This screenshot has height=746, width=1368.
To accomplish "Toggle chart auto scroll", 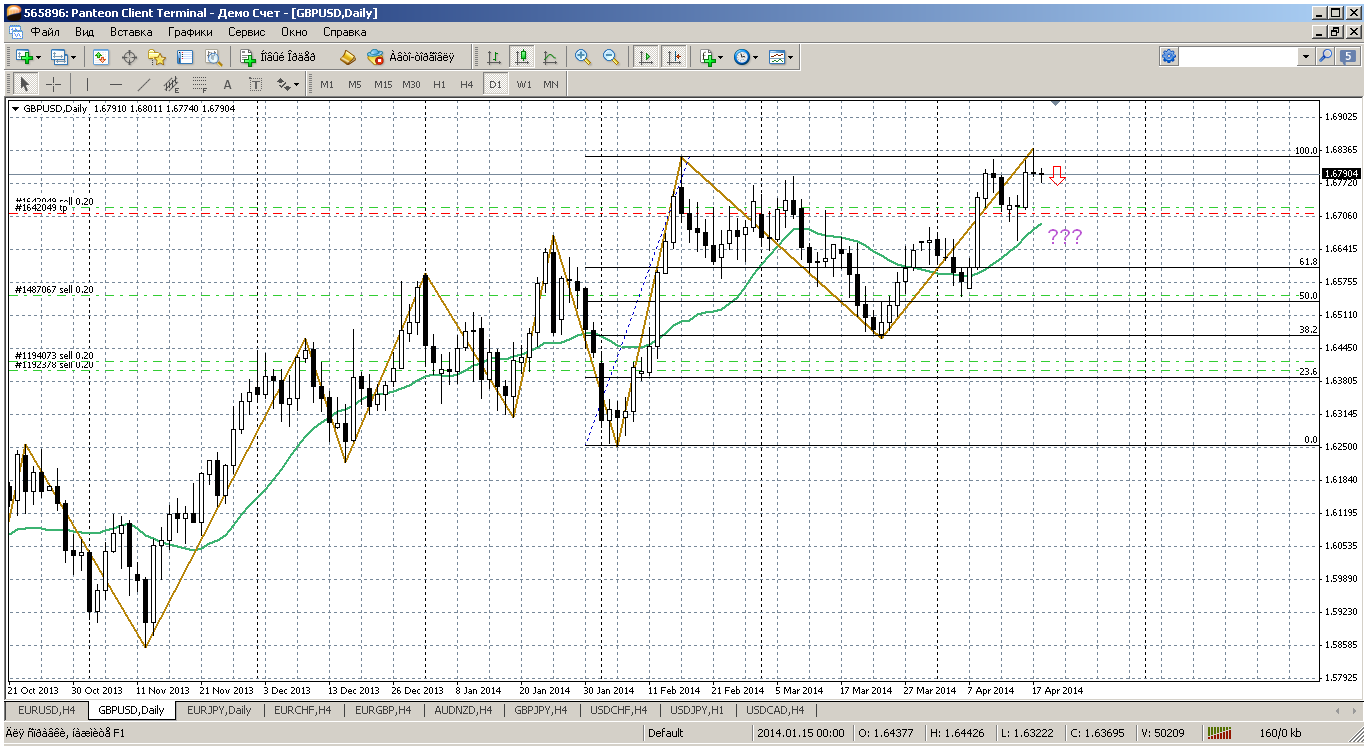I will click(x=646, y=57).
